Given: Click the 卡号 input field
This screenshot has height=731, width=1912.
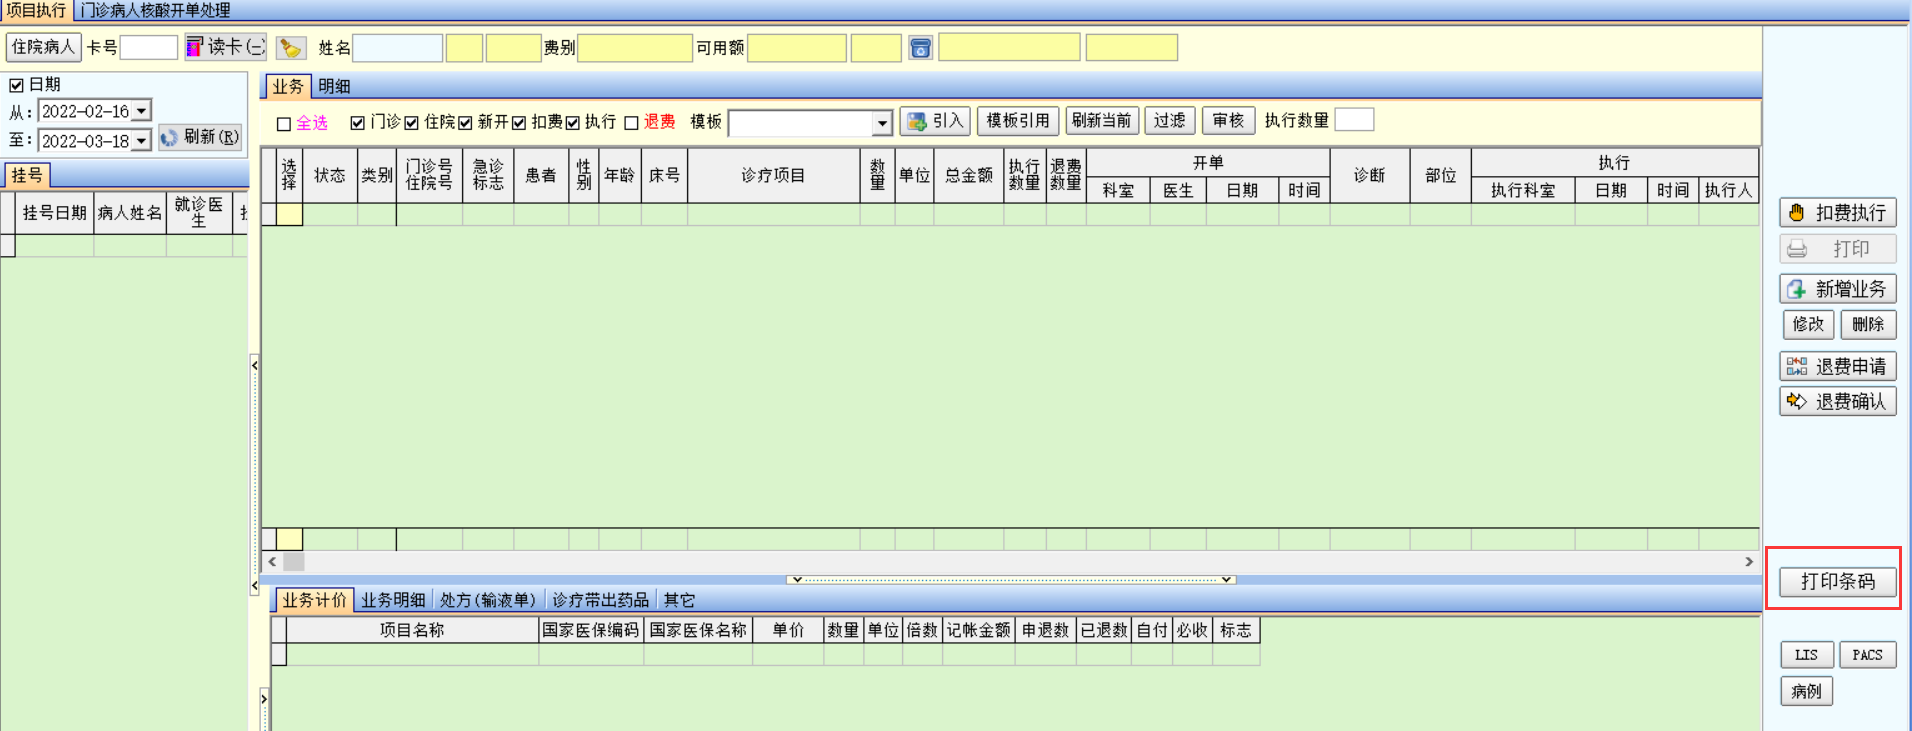Looking at the screenshot, I should tap(149, 47).
